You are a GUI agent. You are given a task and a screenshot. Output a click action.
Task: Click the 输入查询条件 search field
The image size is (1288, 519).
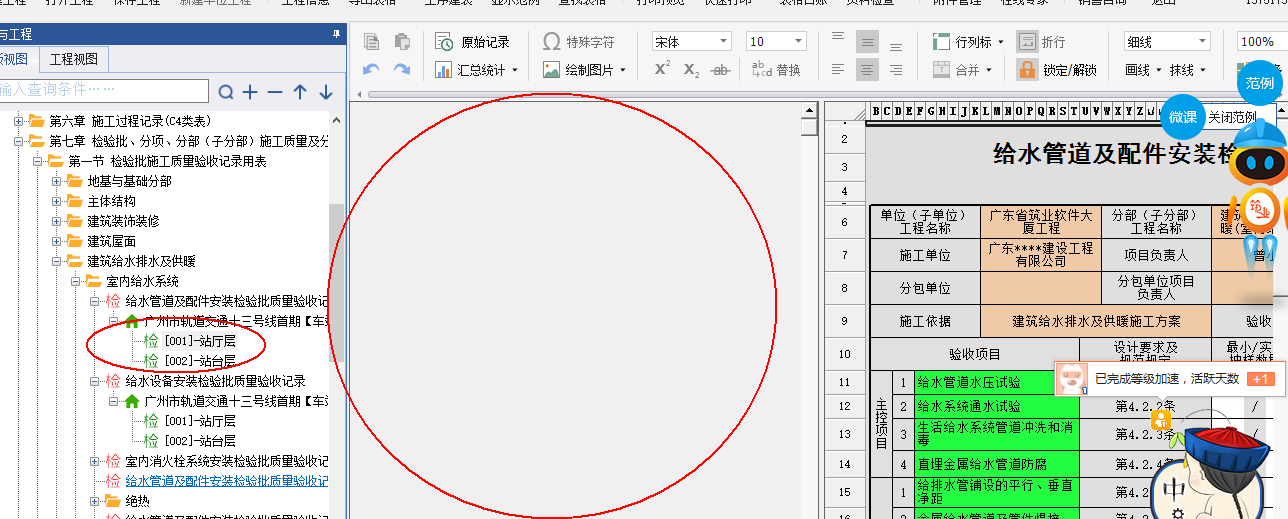104,91
